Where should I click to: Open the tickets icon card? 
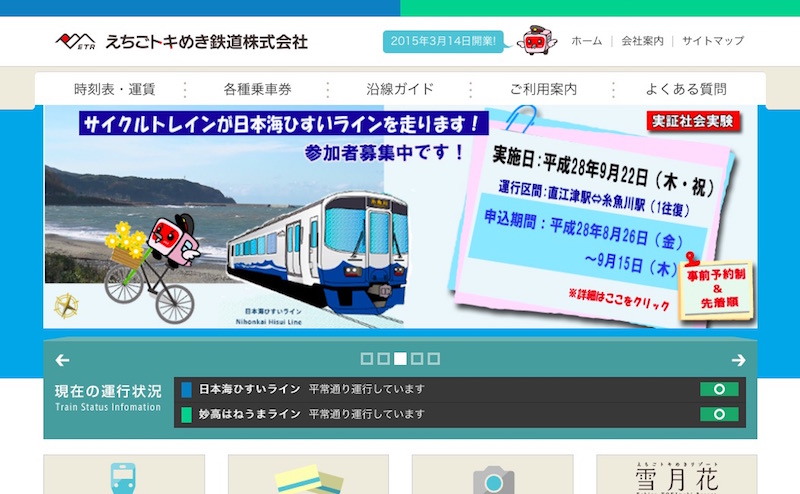(308, 474)
